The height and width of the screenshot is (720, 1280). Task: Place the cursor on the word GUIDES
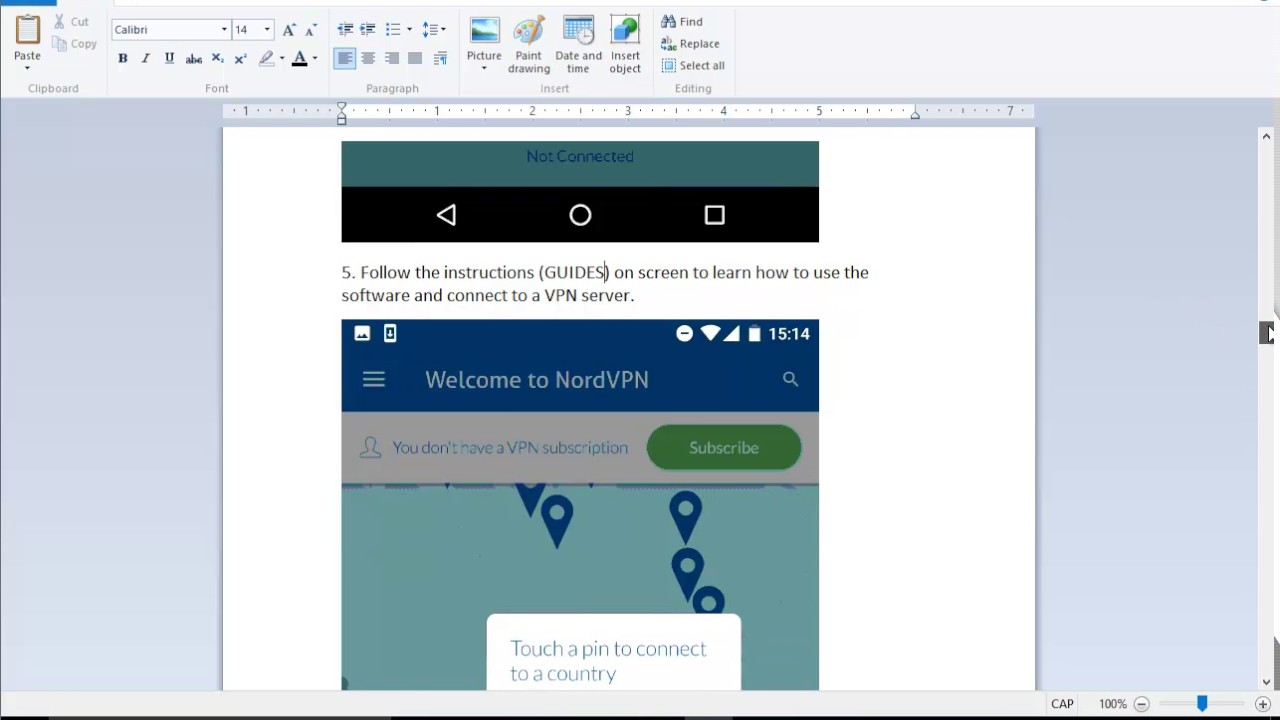click(x=574, y=272)
